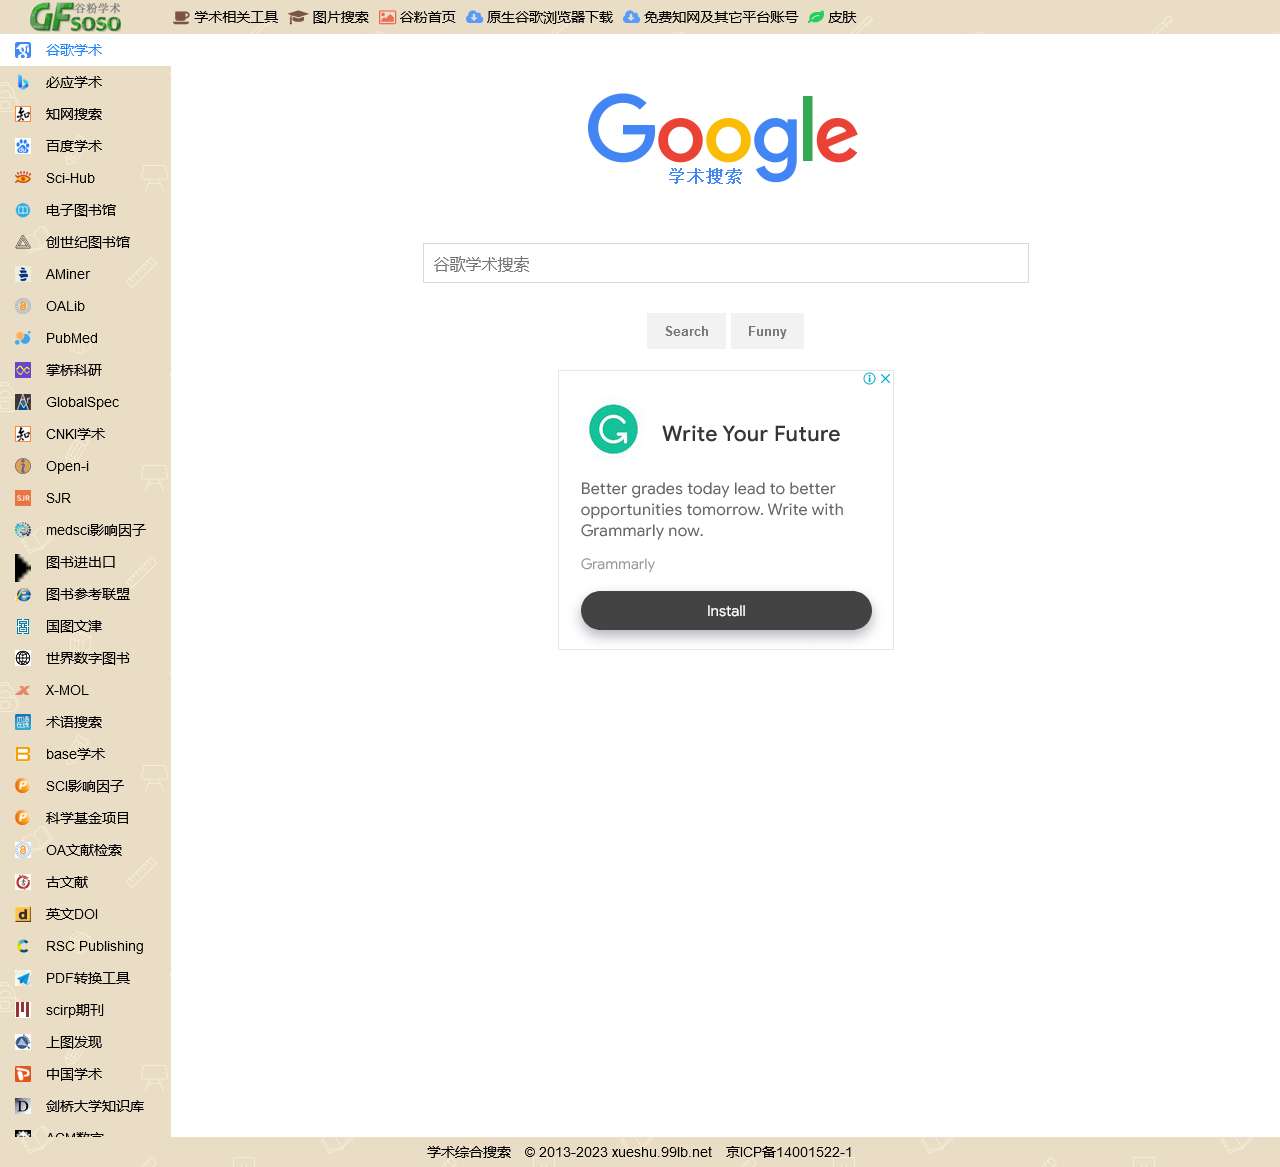Click the Sci-Hub icon in sidebar

click(x=23, y=178)
